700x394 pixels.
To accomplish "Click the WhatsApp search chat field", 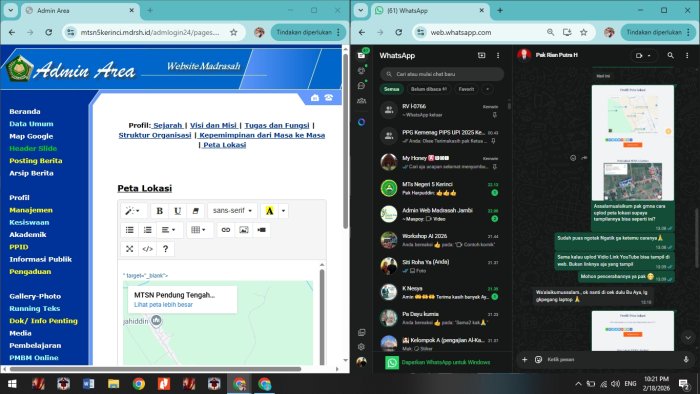I will [x=442, y=74].
